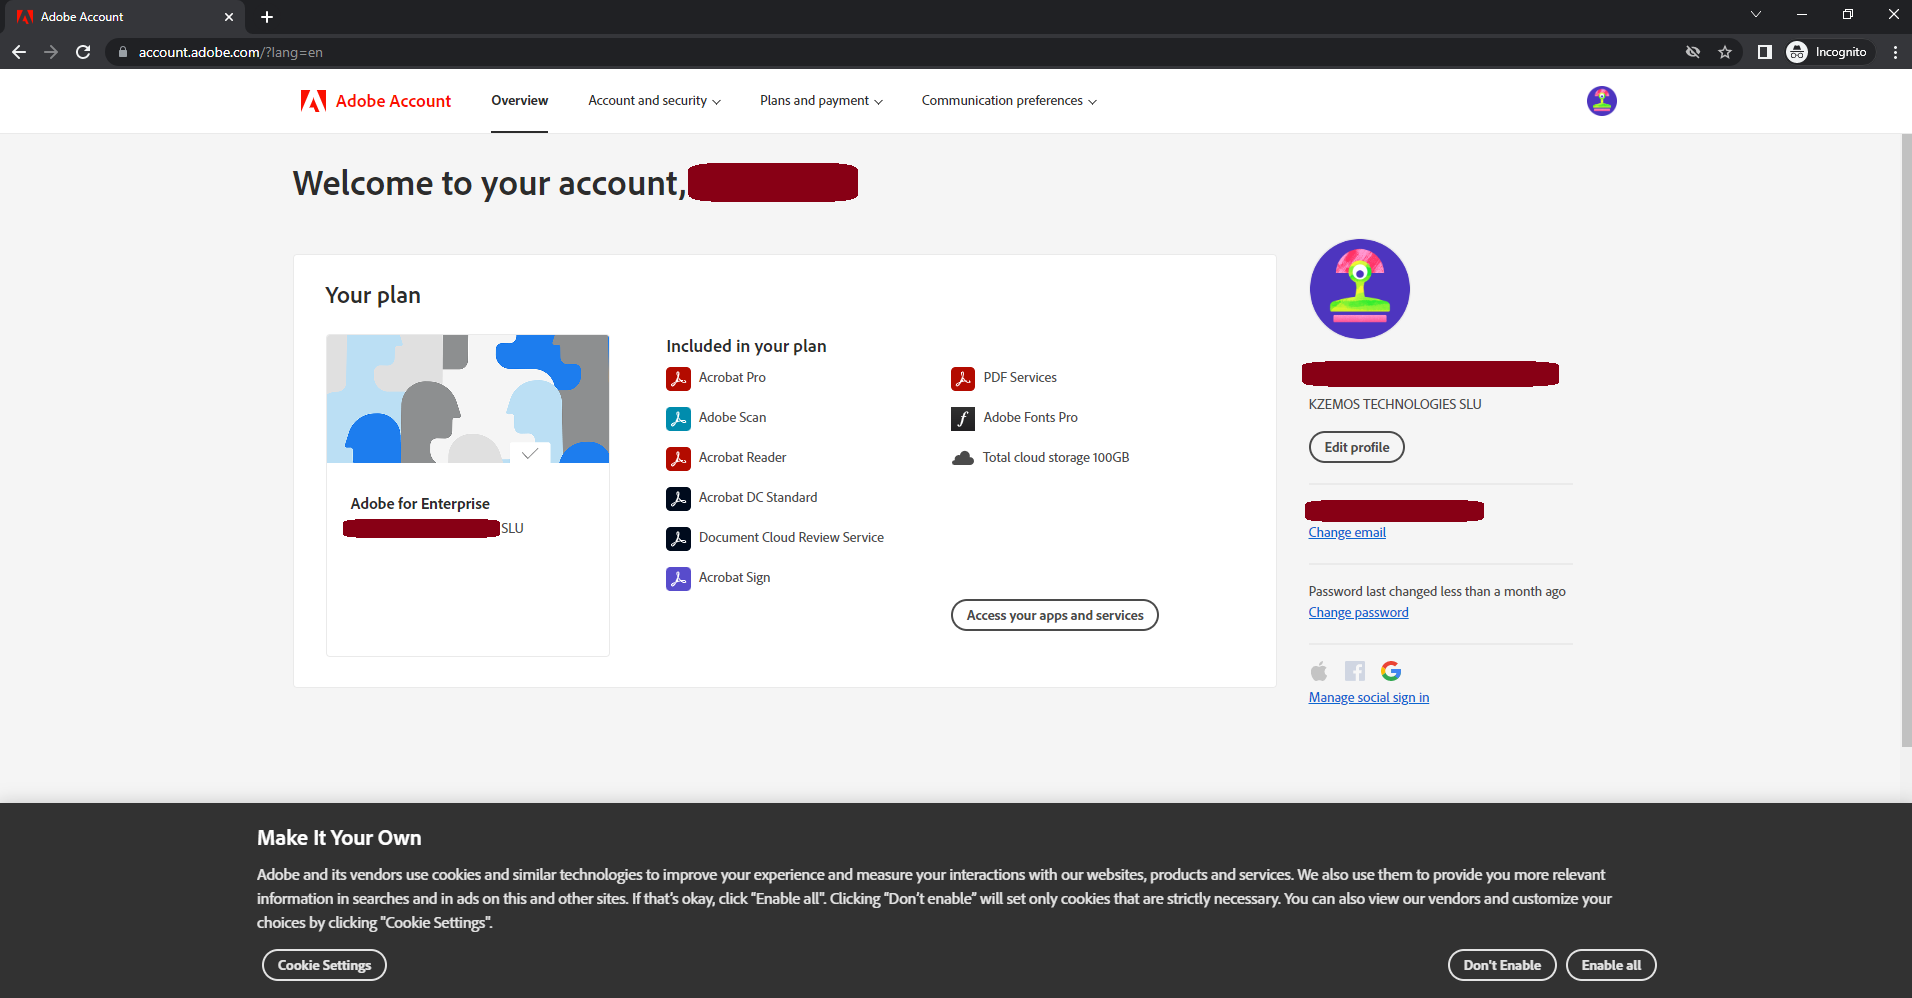Screen dimensions: 1912x998
Task: Click the cloud storage icon
Action: (x=962, y=457)
